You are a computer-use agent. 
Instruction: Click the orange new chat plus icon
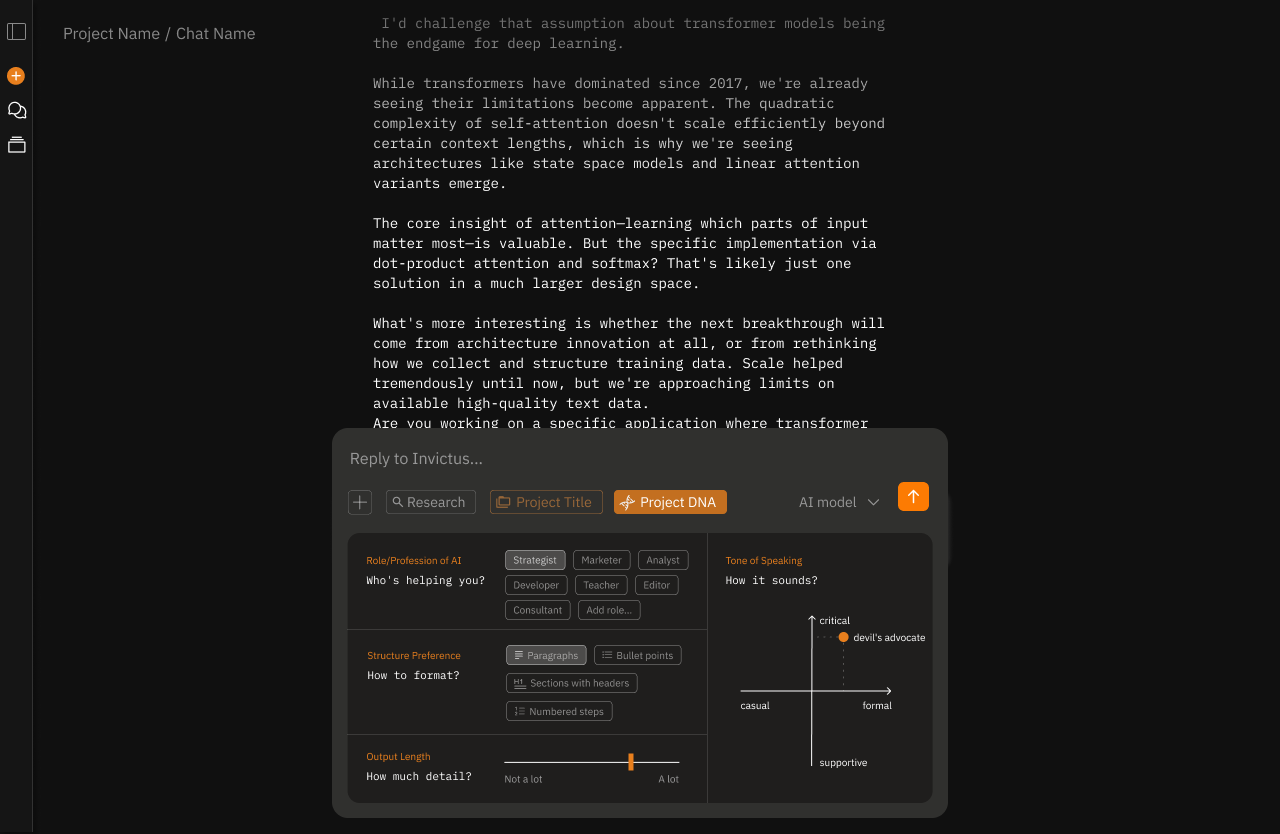tap(16, 76)
